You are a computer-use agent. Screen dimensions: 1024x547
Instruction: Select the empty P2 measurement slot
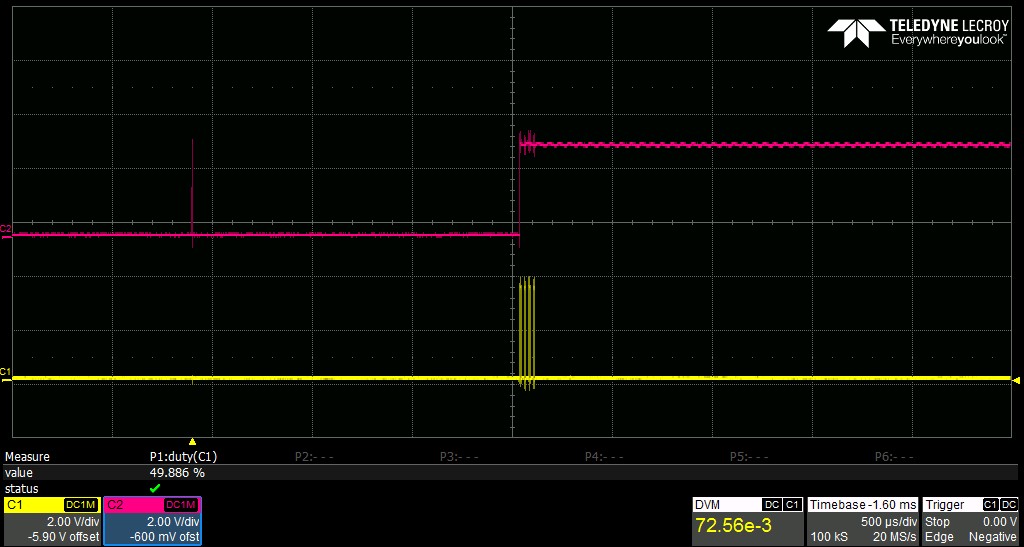(314, 457)
